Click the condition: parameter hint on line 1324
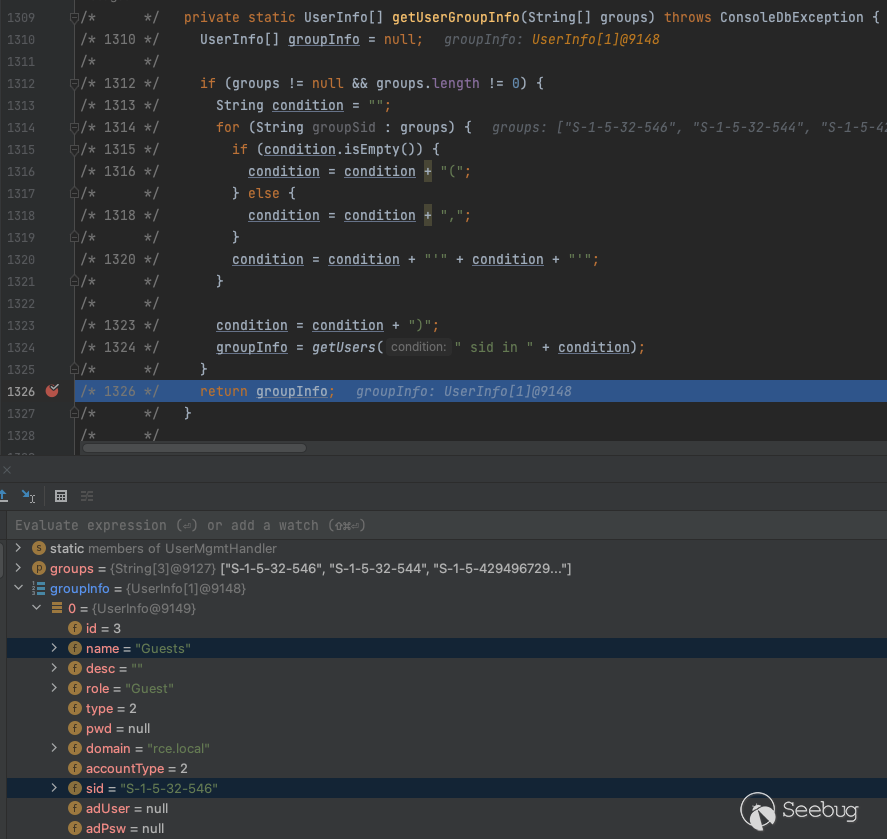Image resolution: width=887 pixels, height=839 pixels. 419,347
